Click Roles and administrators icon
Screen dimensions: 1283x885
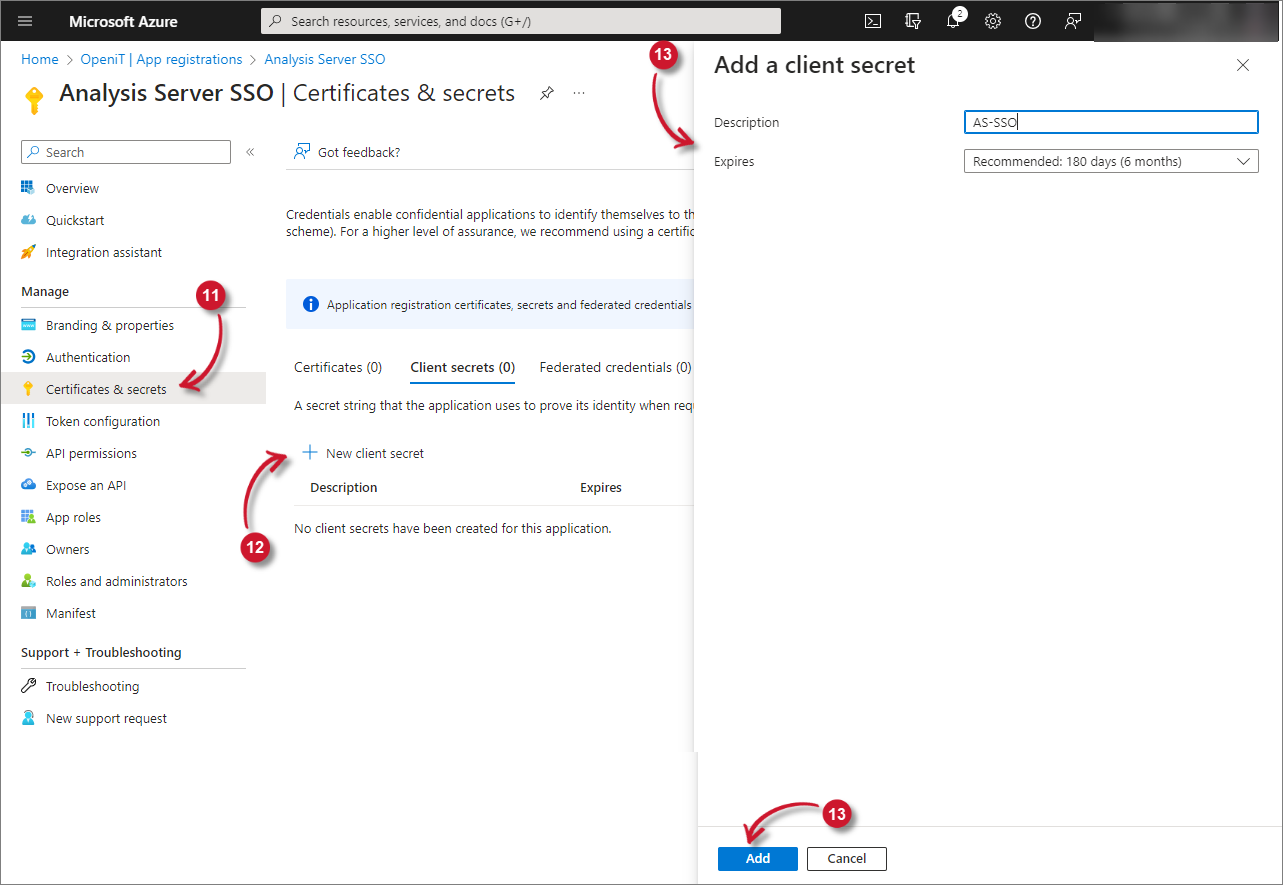click(x=28, y=581)
